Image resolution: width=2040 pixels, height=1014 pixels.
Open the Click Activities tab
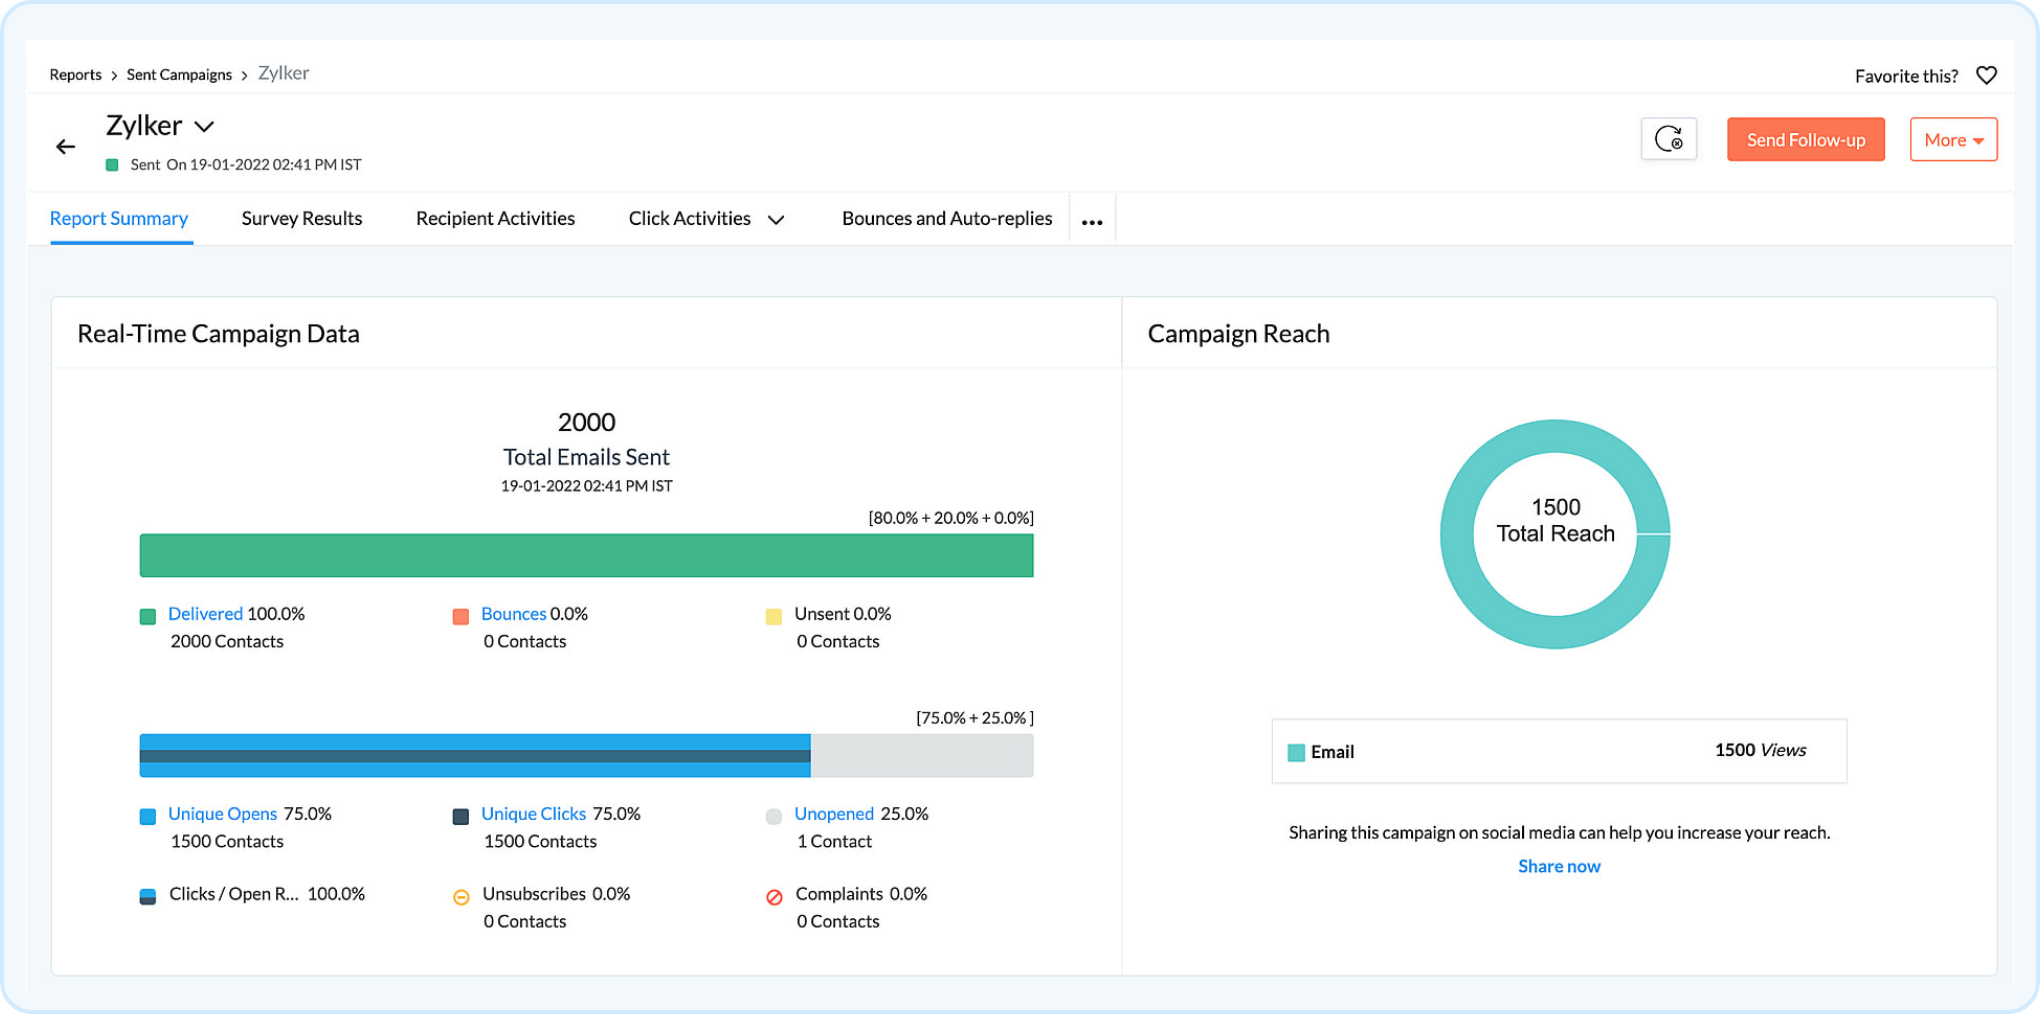coord(689,218)
